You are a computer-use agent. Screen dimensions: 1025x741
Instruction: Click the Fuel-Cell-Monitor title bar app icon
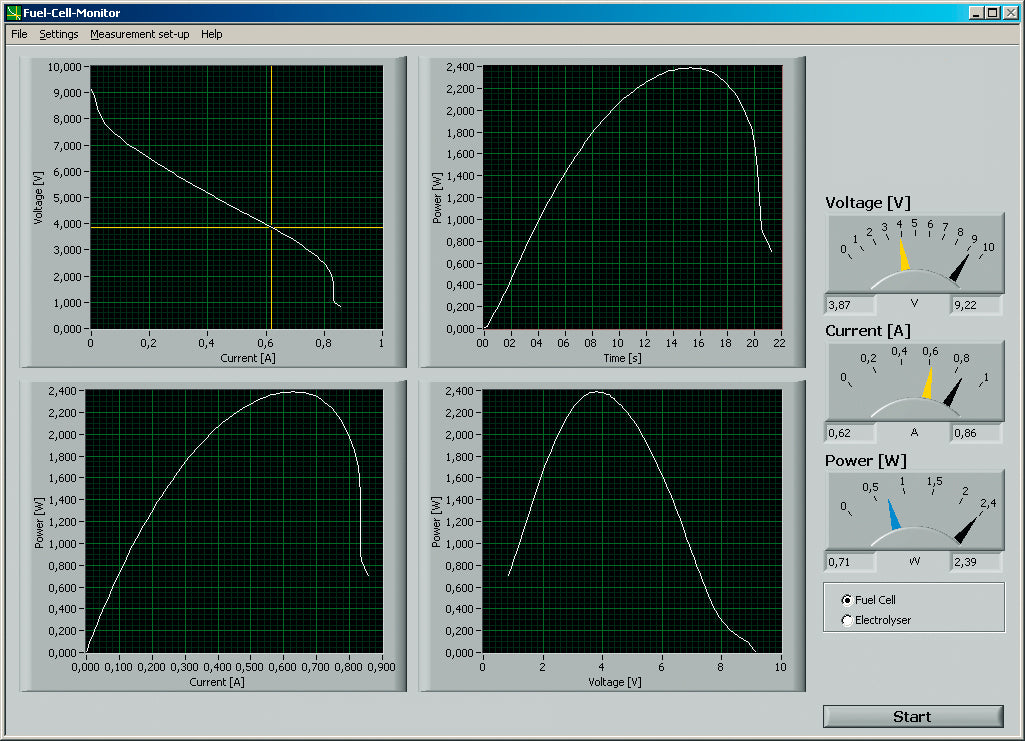click(14, 12)
